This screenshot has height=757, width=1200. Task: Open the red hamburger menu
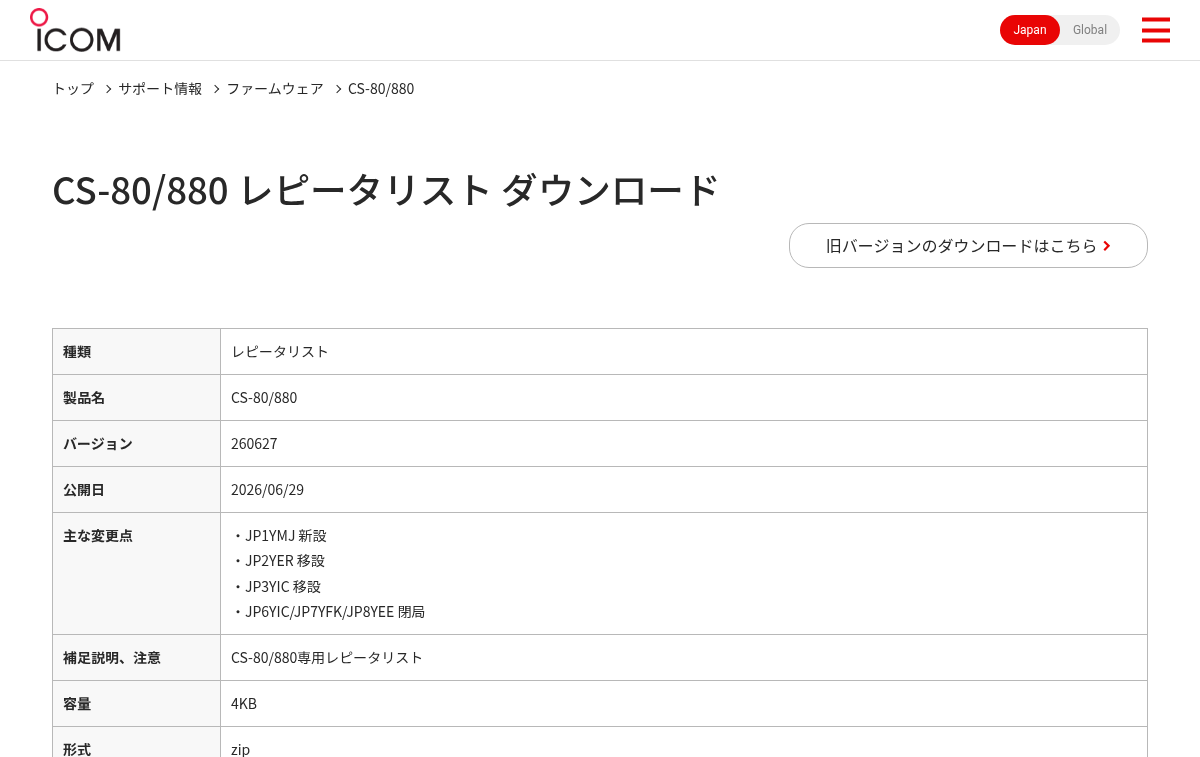pyautogui.click(x=1155, y=30)
